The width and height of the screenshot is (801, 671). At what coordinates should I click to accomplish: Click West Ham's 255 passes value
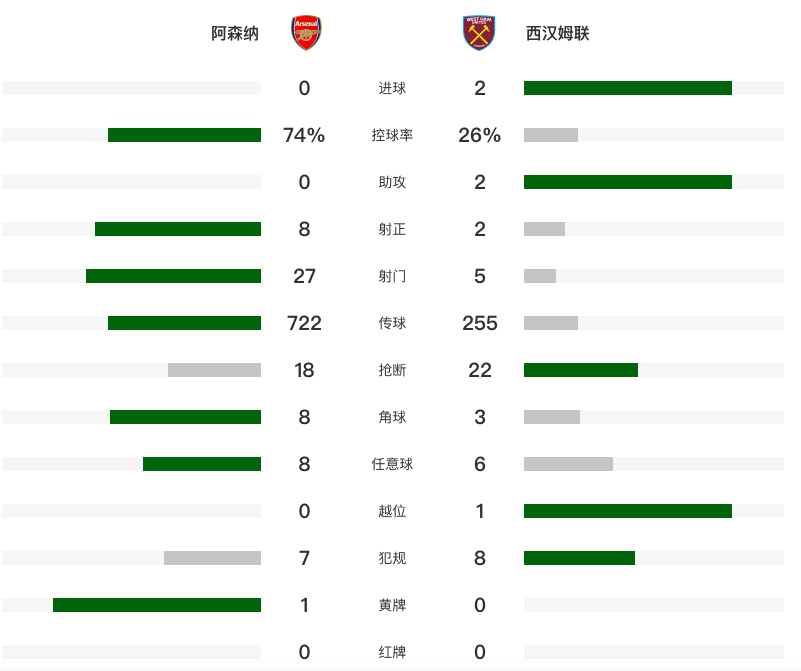pos(480,323)
